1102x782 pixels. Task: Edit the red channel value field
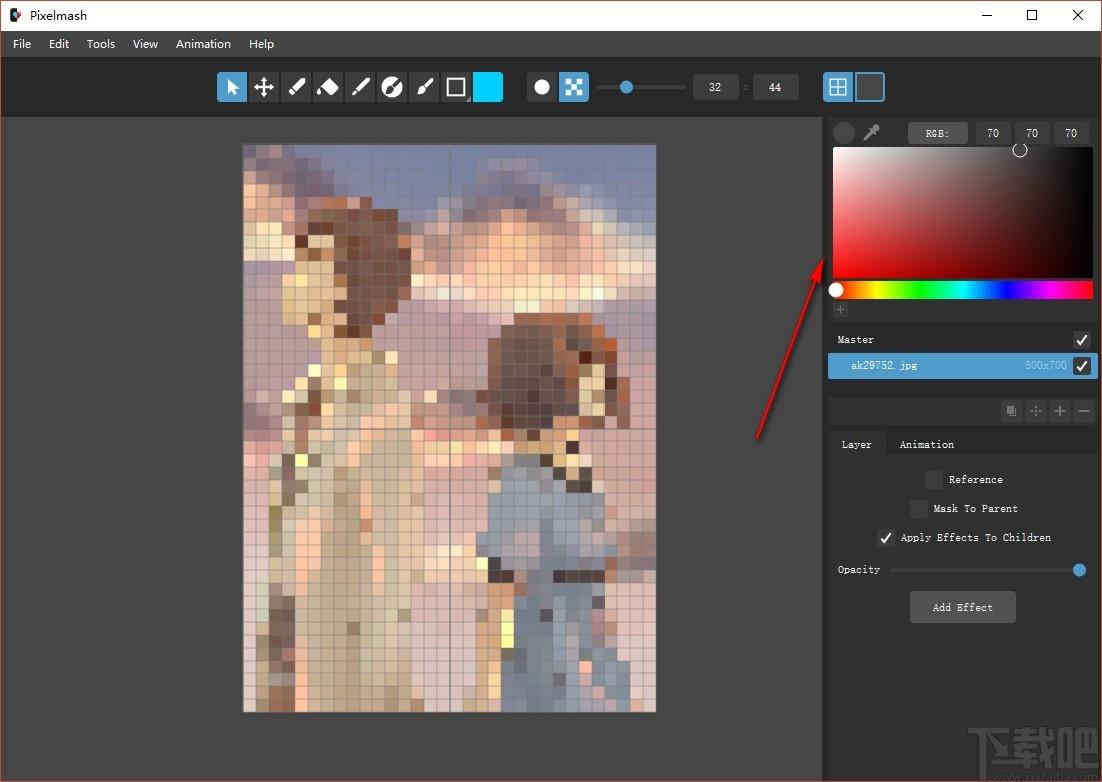(993, 133)
